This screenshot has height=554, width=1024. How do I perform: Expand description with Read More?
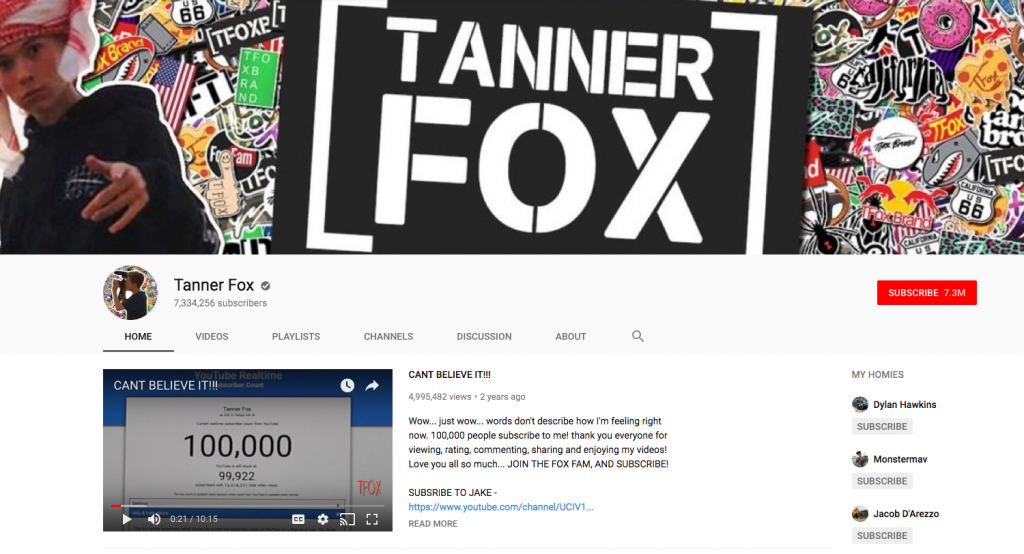point(433,524)
